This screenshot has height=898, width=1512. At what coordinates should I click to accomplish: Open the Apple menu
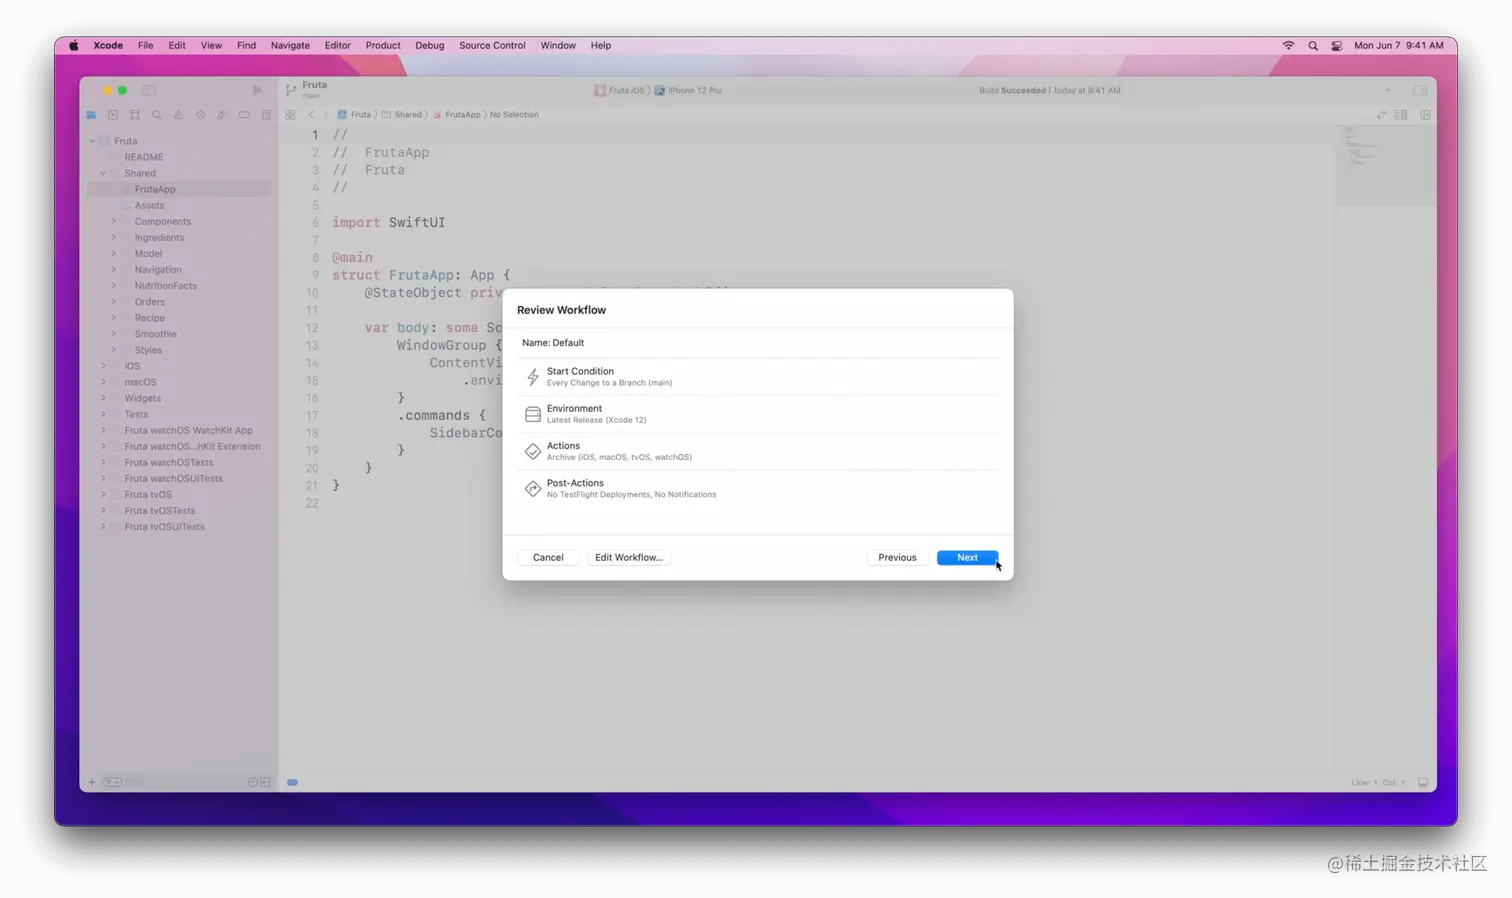pyautogui.click(x=74, y=45)
